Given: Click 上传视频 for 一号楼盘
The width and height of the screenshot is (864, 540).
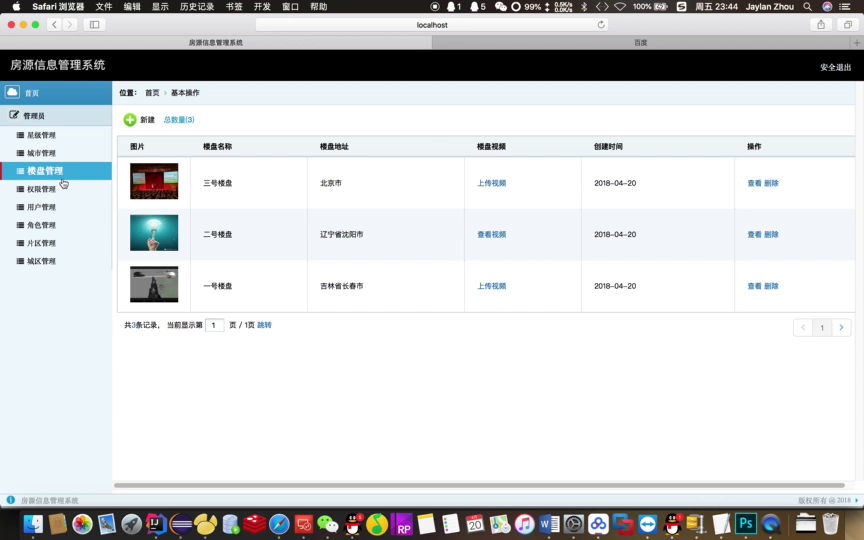Looking at the screenshot, I should coord(492,286).
